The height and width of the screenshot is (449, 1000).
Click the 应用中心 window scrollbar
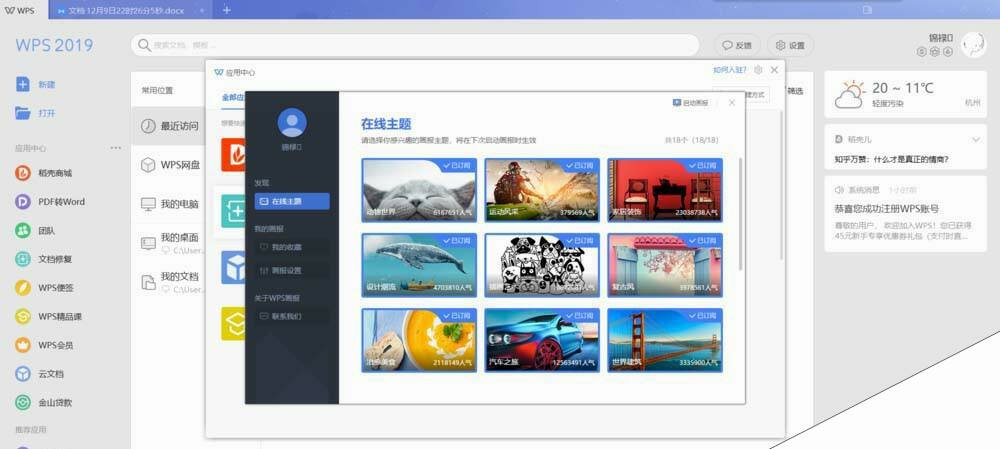(781, 185)
